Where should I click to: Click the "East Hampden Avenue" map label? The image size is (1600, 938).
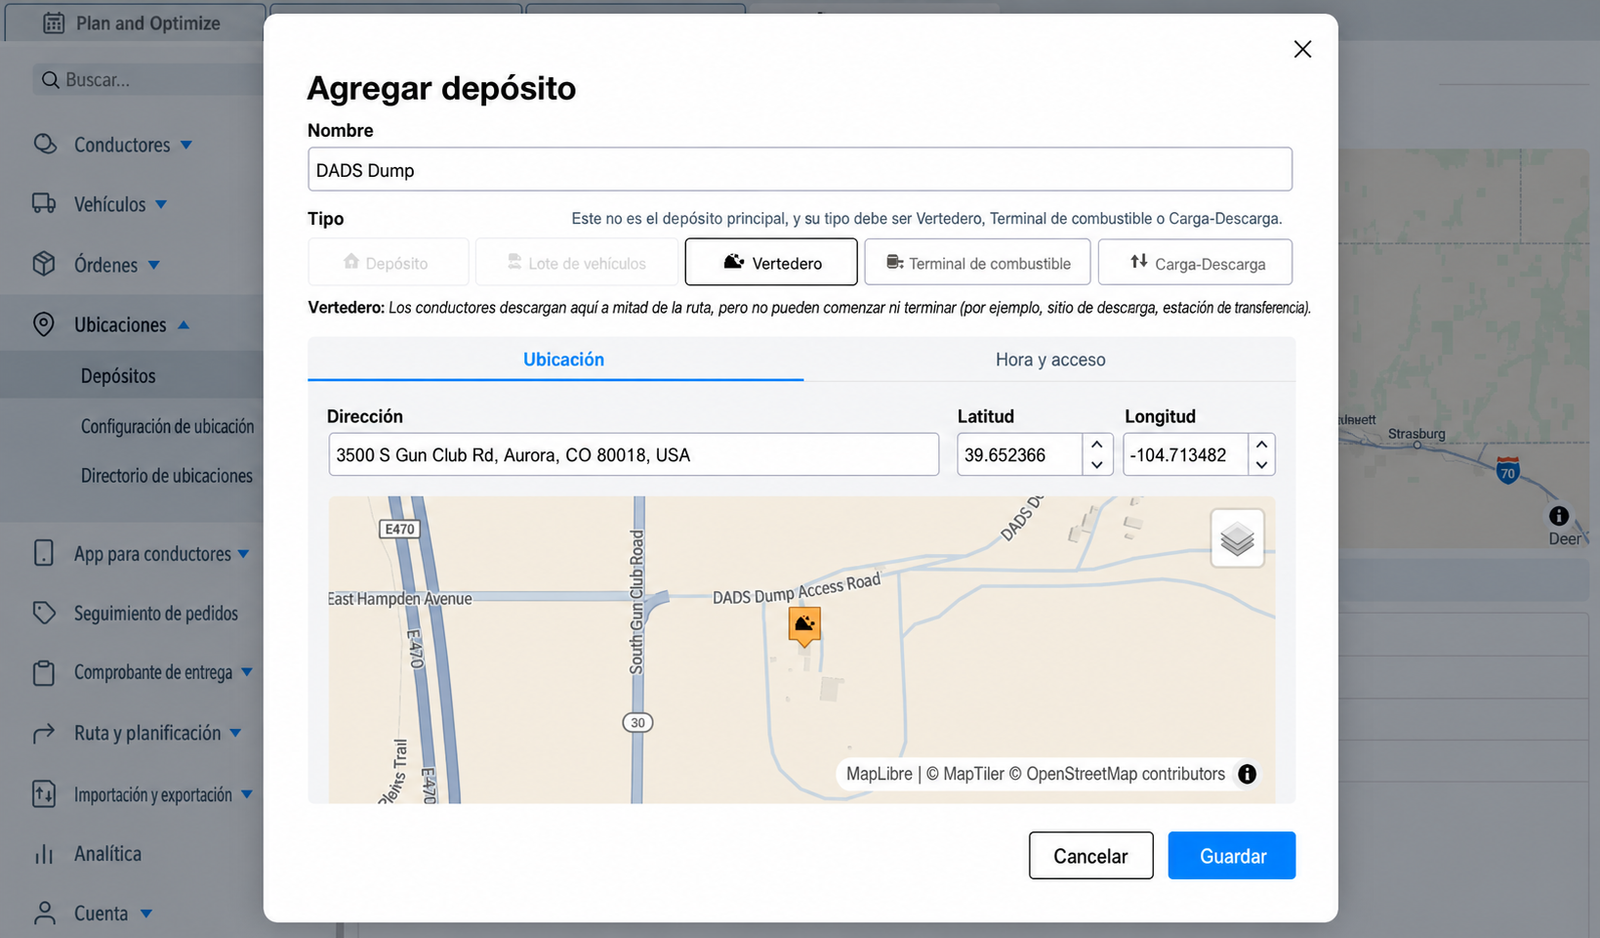400,599
